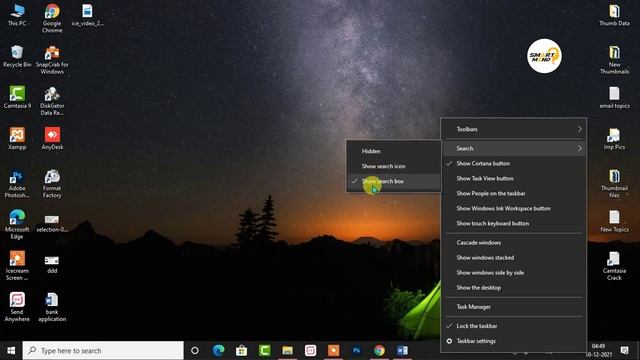The width and height of the screenshot is (640, 360).
Task: Open New Thumbnails folder icon
Action: point(614,60)
